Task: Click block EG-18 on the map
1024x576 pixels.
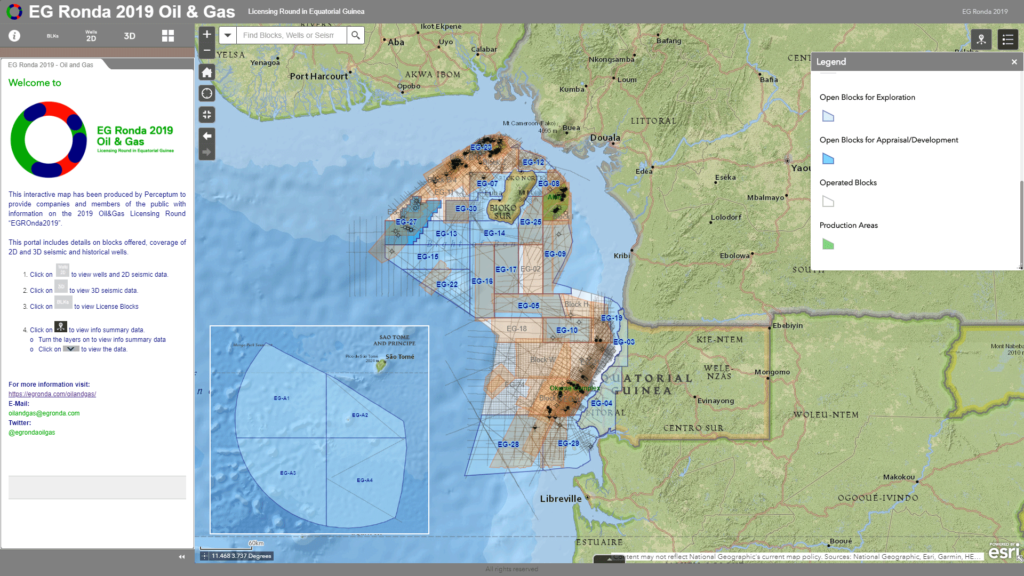Action: coord(517,328)
